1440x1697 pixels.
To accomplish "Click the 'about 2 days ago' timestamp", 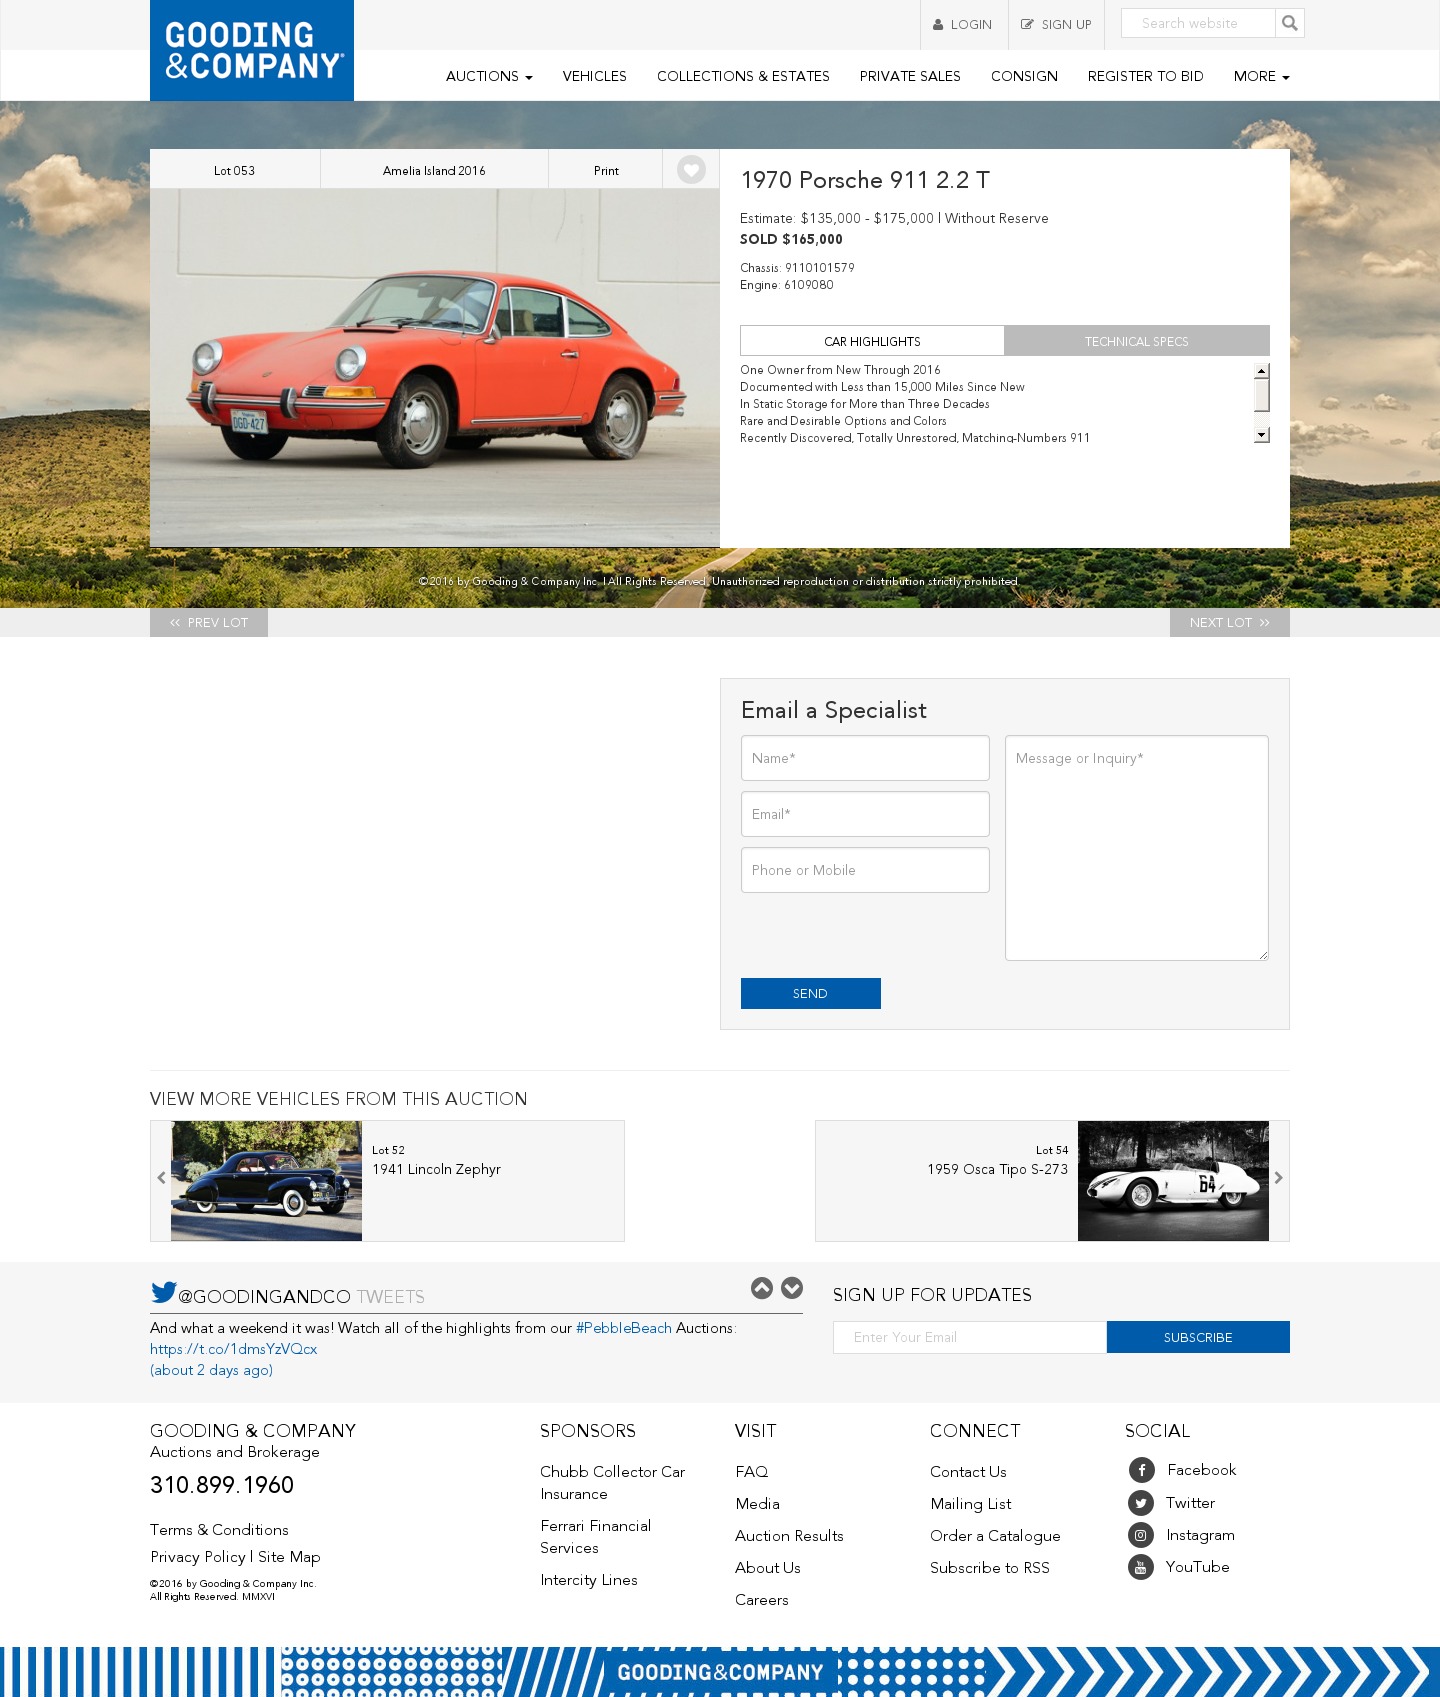I will pos(211,1370).
